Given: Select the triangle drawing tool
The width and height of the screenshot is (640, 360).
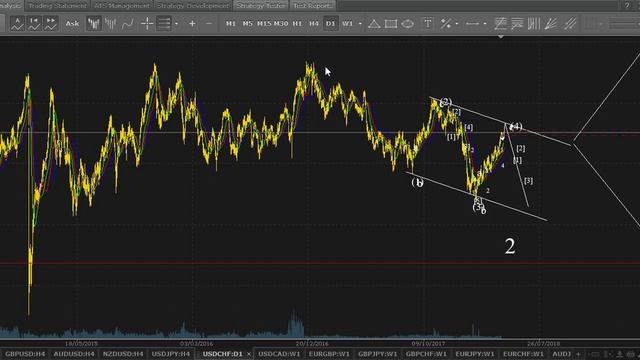Looking at the screenshot, I should (x=374, y=24).
